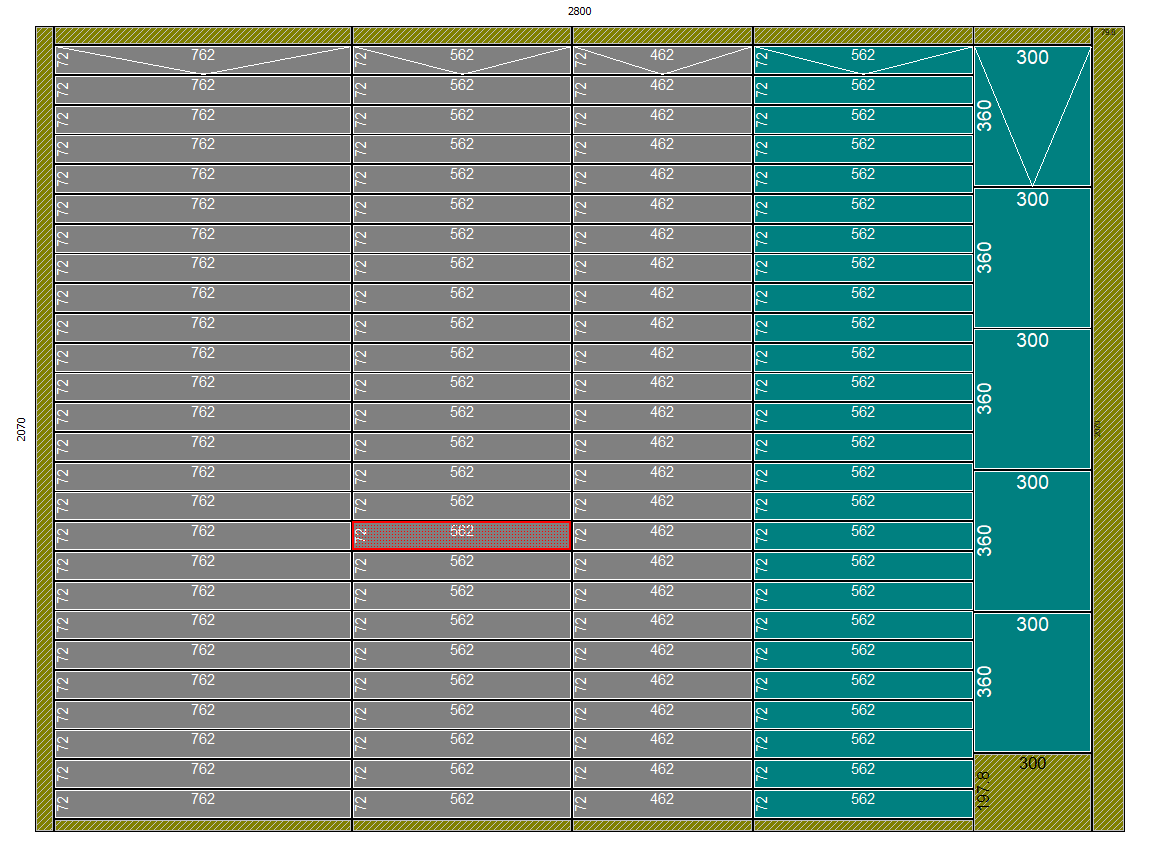Click the 2070 sheet height label

[x=21, y=429]
